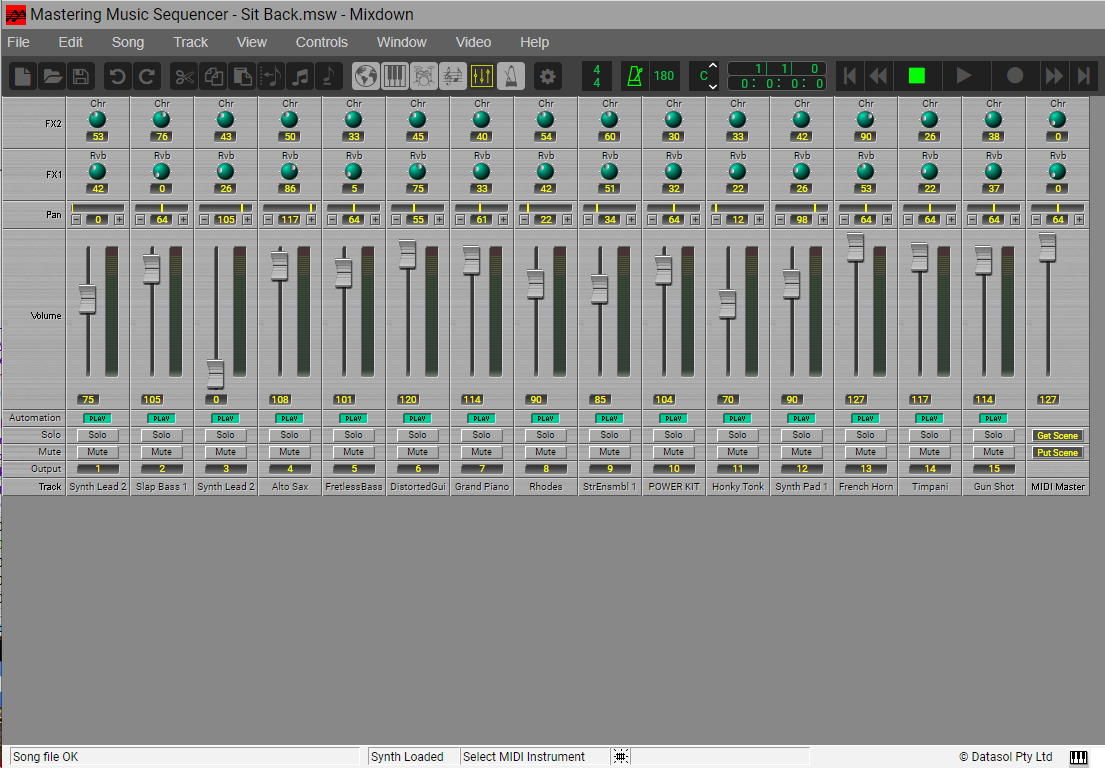Toggle automation PLAY on Rhodes track
The width and height of the screenshot is (1105, 768).
tap(546, 418)
